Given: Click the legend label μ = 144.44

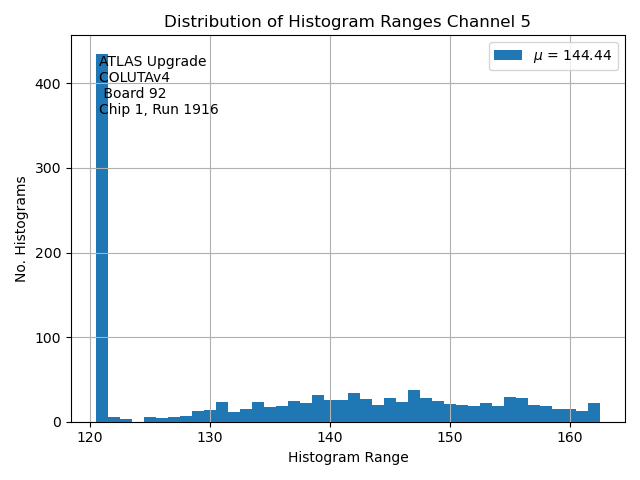Looking at the screenshot, I should pos(571,56).
